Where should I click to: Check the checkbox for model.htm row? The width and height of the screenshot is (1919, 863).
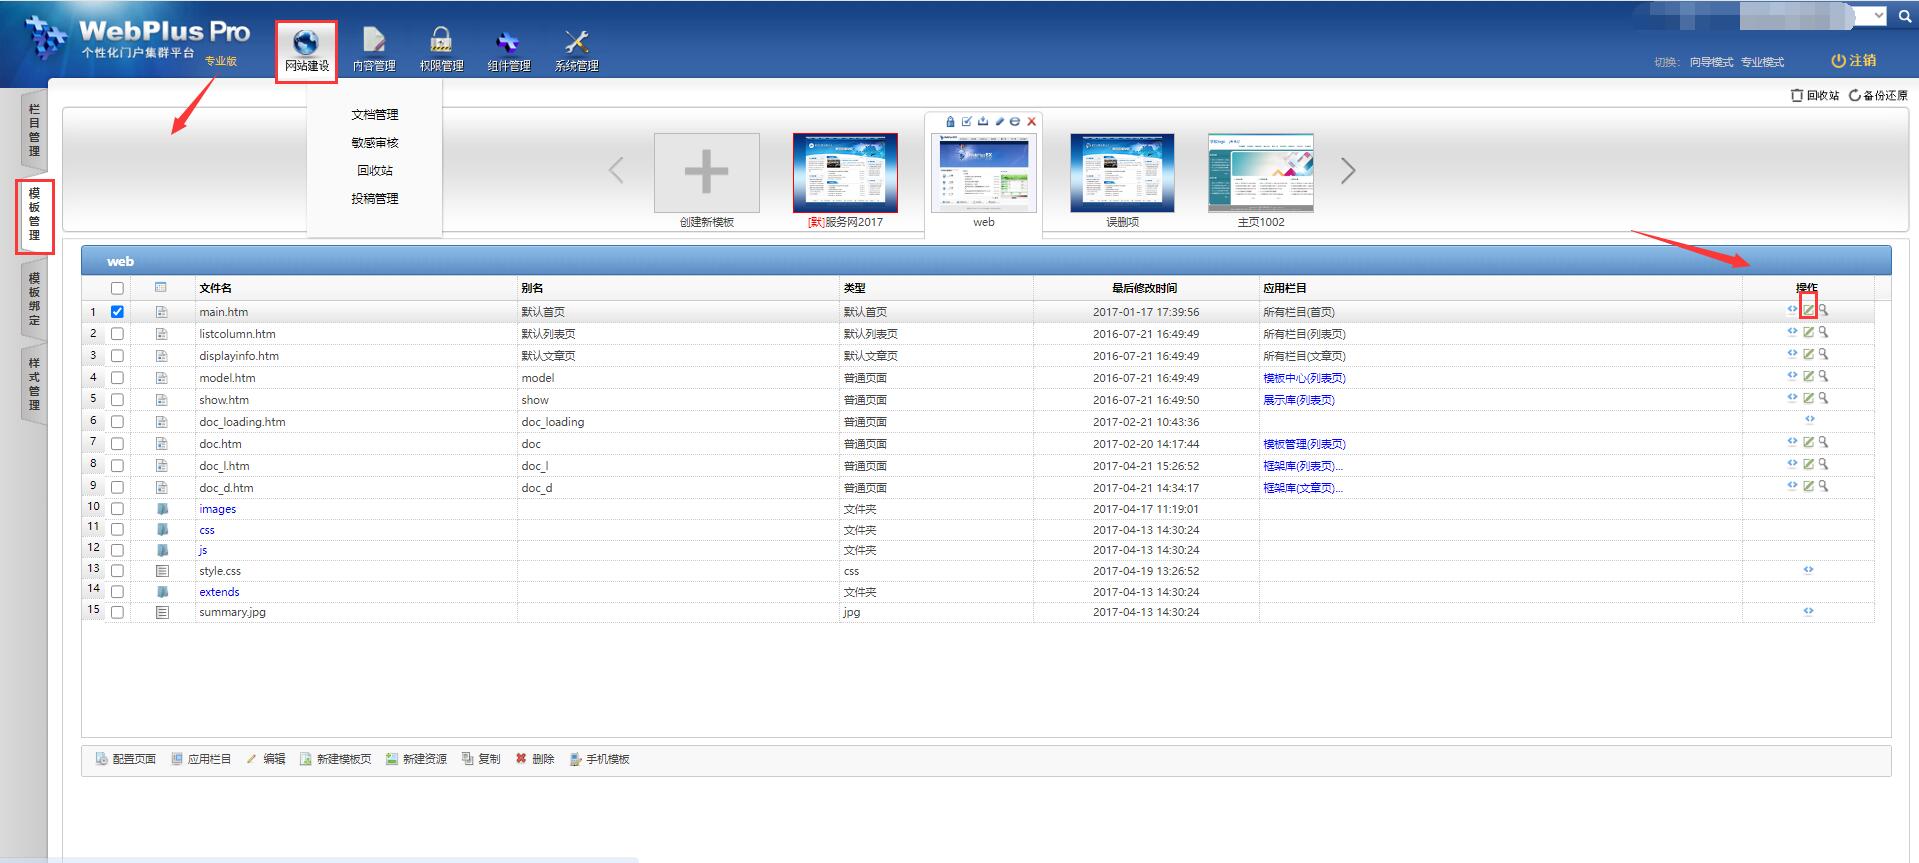pos(117,378)
